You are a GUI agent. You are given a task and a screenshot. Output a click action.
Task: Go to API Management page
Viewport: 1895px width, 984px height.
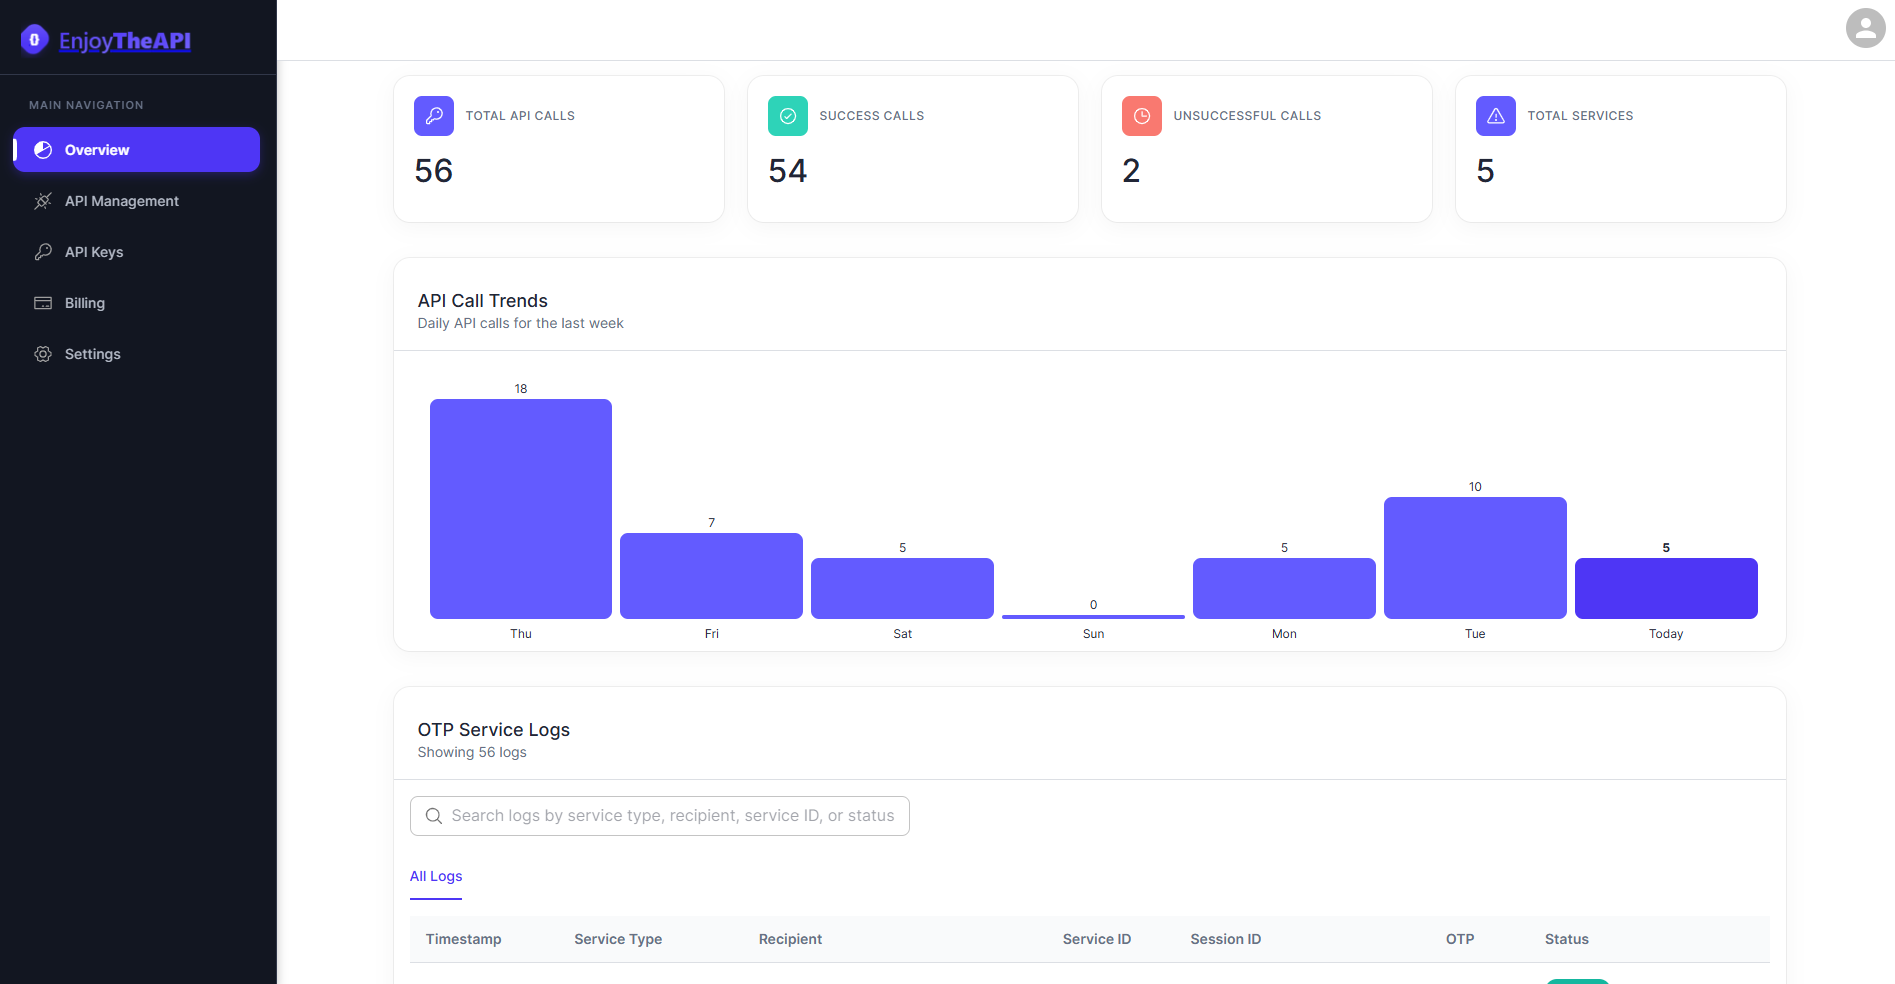[121, 201]
